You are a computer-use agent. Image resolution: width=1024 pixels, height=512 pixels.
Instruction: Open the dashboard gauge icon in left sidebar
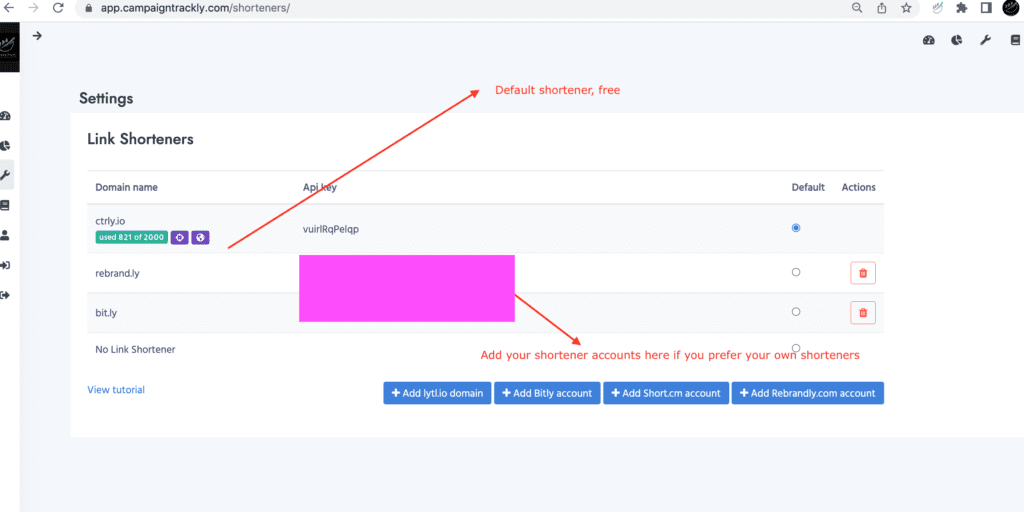(6, 117)
